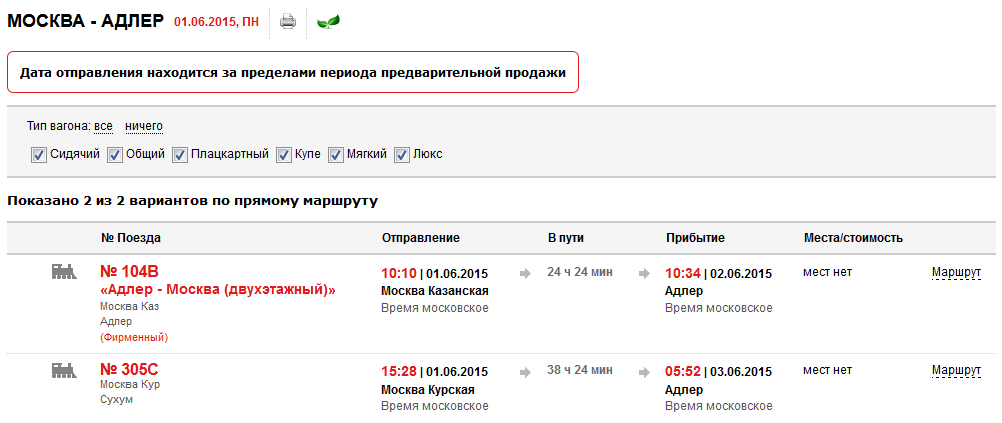This screenshot has height=423, width=1002.
Task: Disable the Купе checkbox
Action: click(284, 155)
